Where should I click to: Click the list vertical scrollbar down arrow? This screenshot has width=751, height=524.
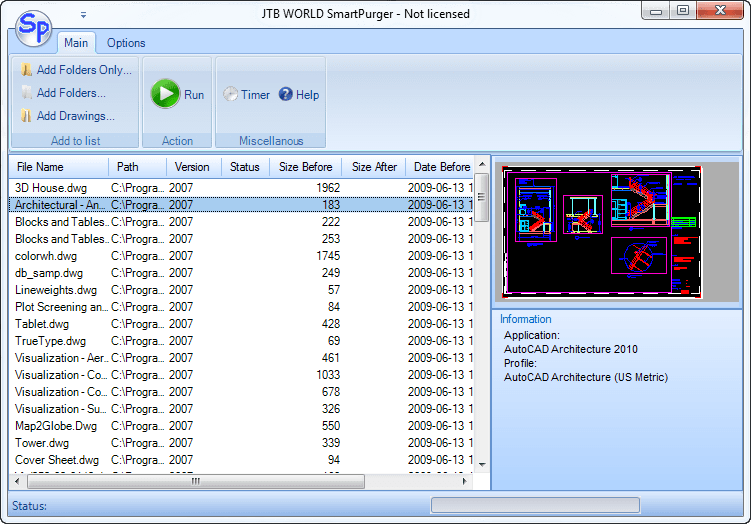coord(482,465)
